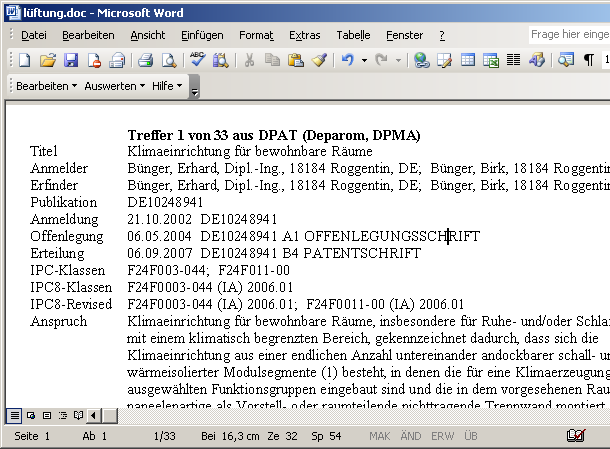The width and height of the screenshot is (610, 449).
Task: Click the horizontal scrollbar left arrow
Action: pos(94,416)
